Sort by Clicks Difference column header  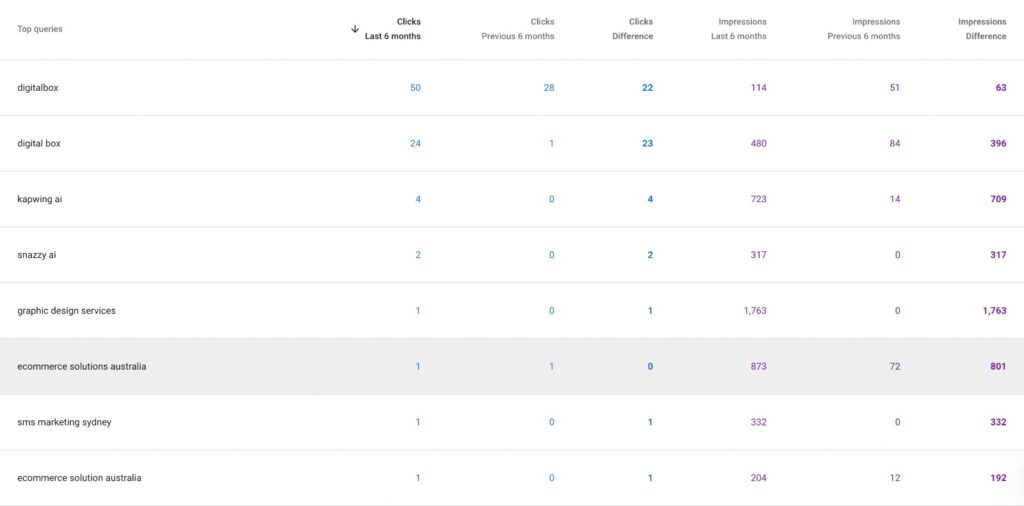coord(632,29)
